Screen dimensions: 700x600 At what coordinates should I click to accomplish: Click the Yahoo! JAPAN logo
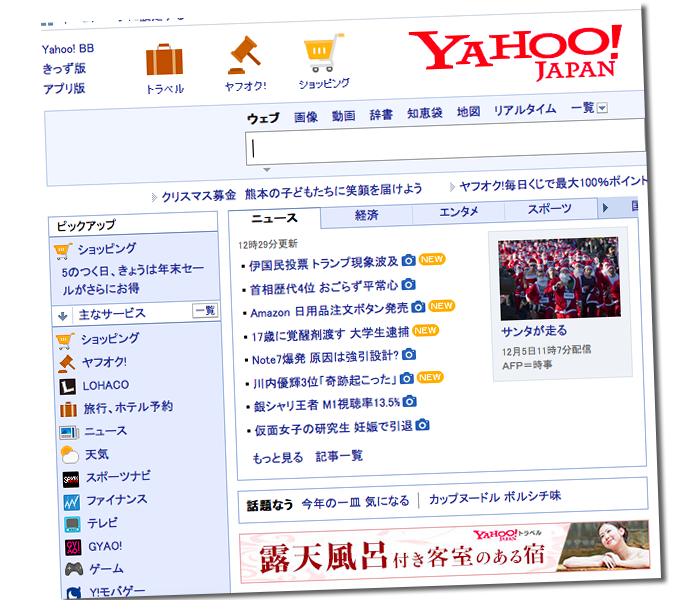(516, 53)
